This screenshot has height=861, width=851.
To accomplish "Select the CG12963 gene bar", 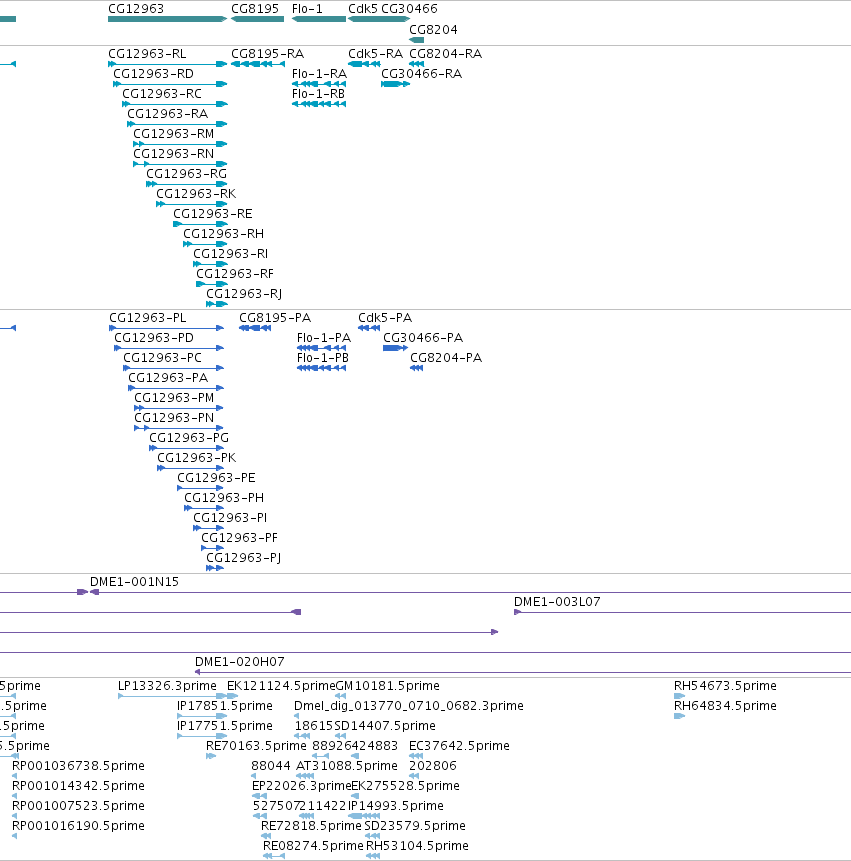I will coord(167,19).
